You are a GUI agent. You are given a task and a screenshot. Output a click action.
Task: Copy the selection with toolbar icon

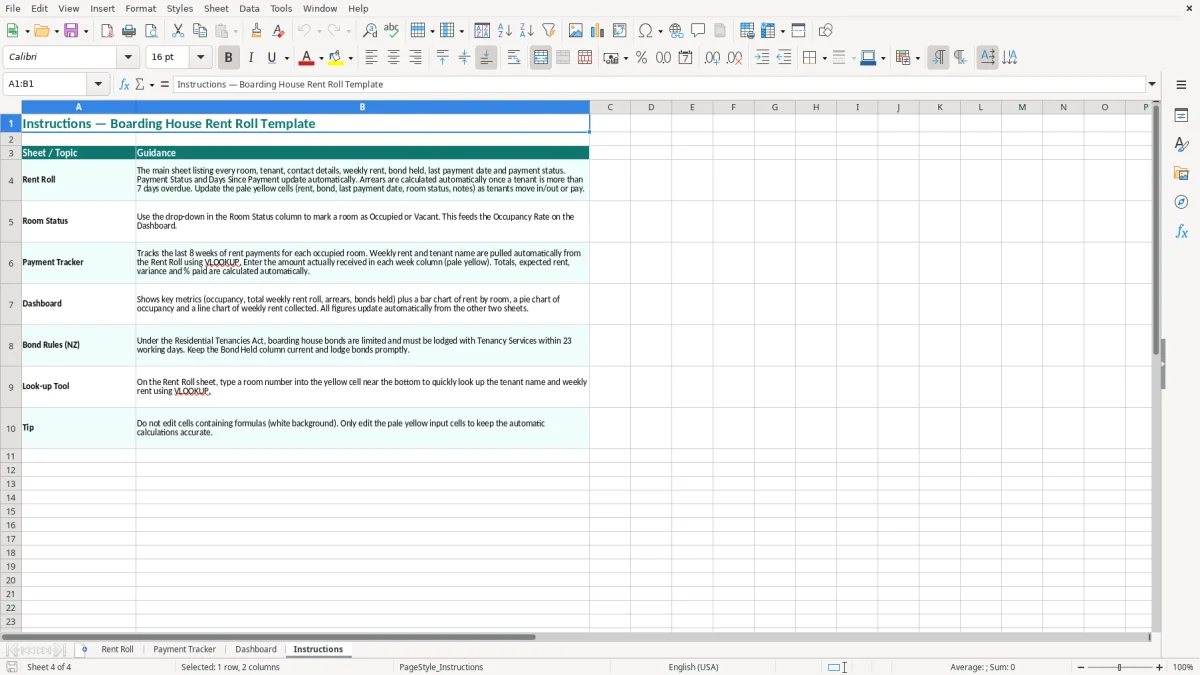(x=200, y=31)
